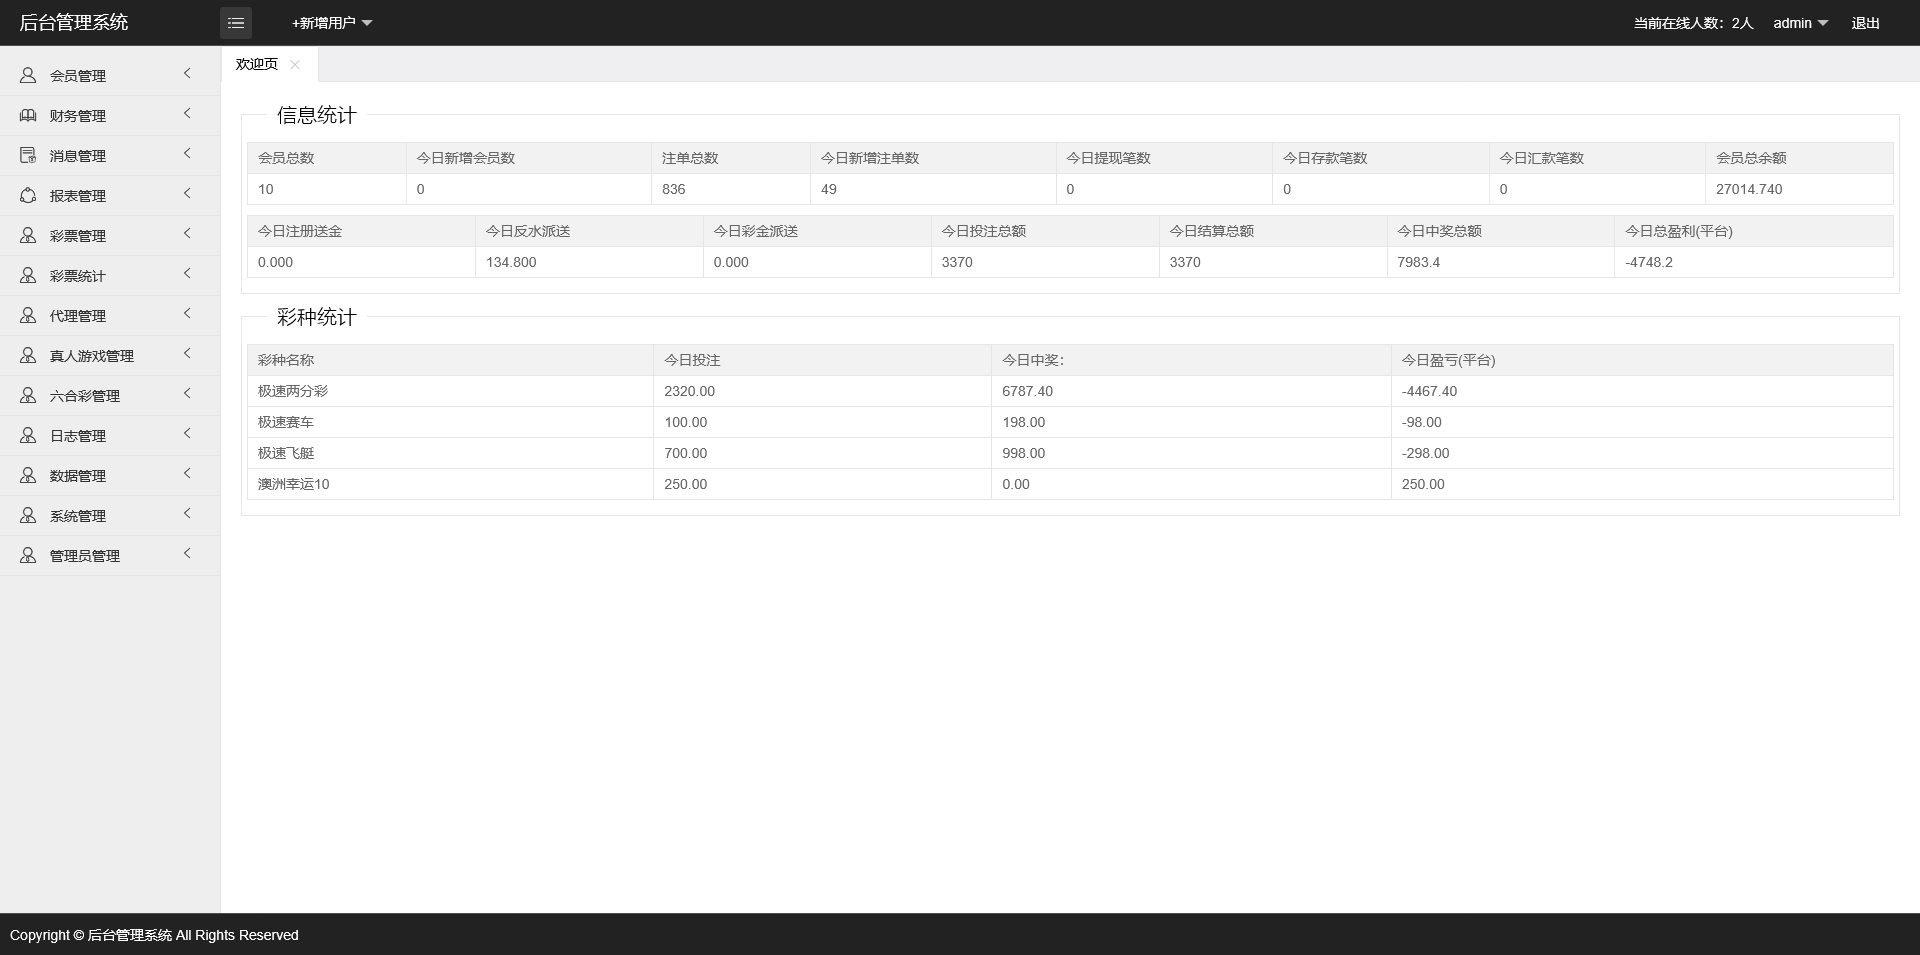Click the 日志管理 sidebar icon
Viewport: 1920px width, 955px height.
click(28, 436)
